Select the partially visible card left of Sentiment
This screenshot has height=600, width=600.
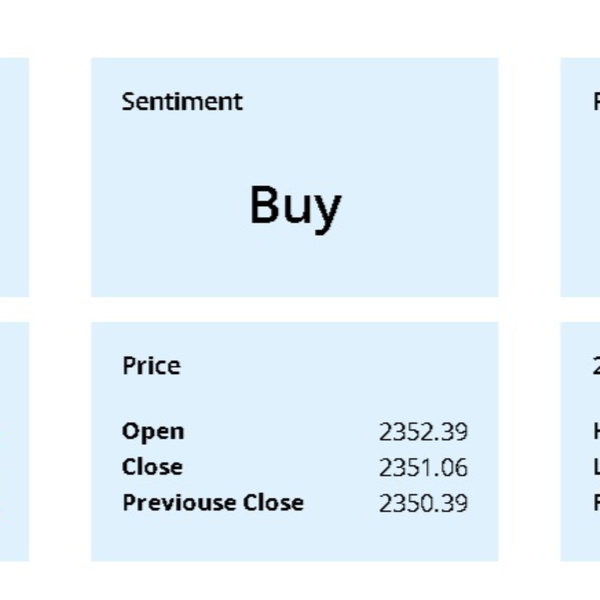(14, 178)
